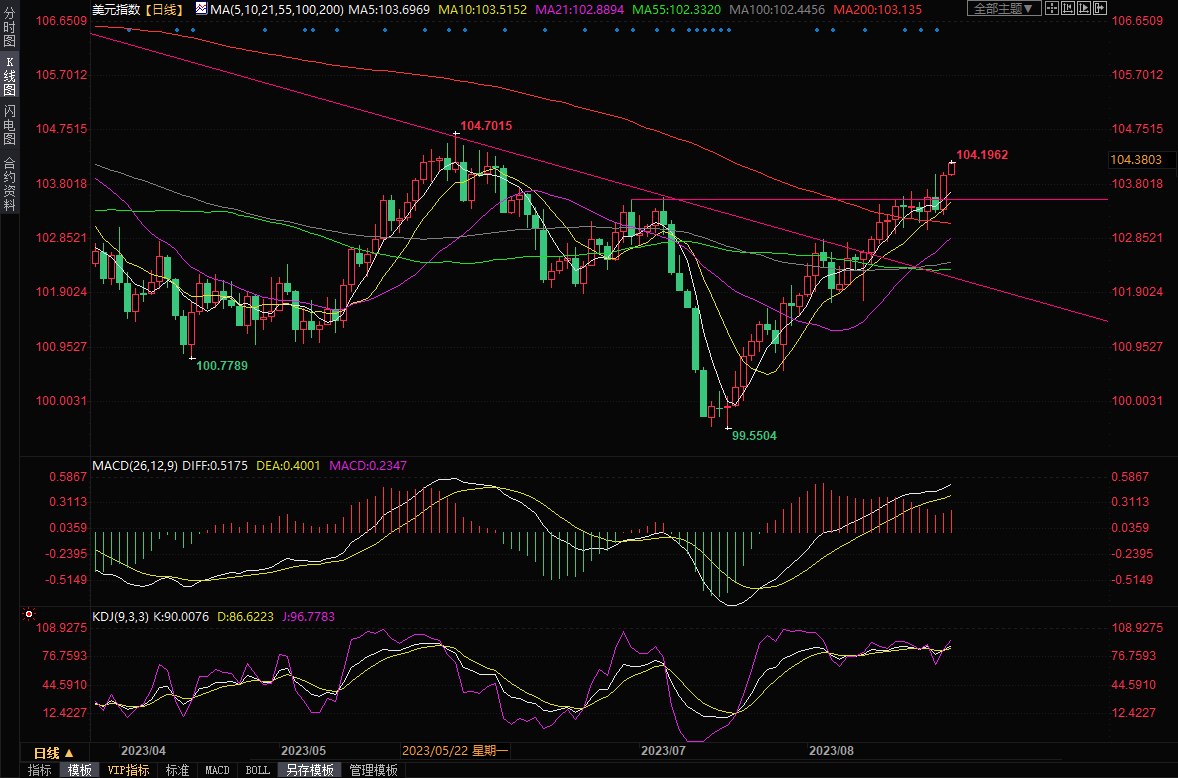Open the VIP指标 tab

point(128,770)
